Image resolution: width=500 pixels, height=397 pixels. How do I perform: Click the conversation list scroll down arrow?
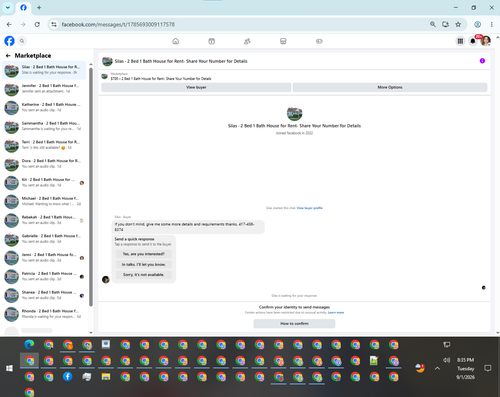91,333
